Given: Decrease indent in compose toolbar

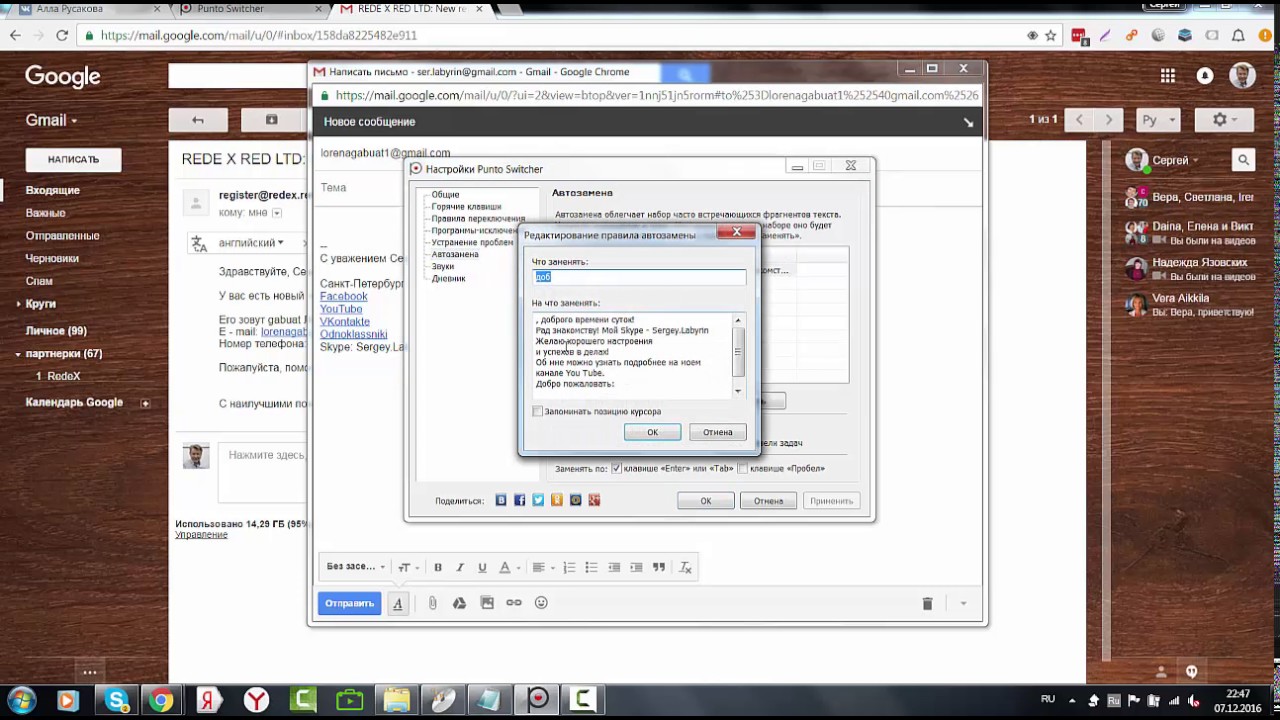Looking at the screenshot, I should point(614,567).
